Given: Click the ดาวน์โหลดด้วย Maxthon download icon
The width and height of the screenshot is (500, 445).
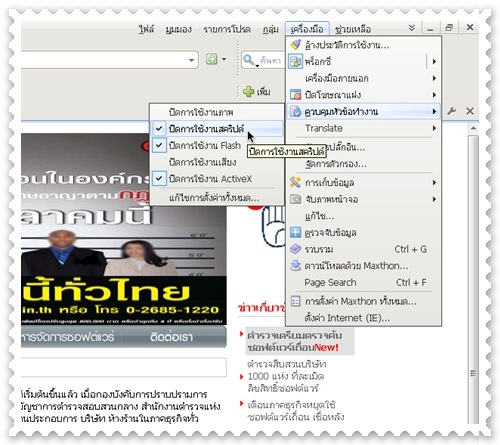Looking at the screenshot, I should (x=295, y=266).
